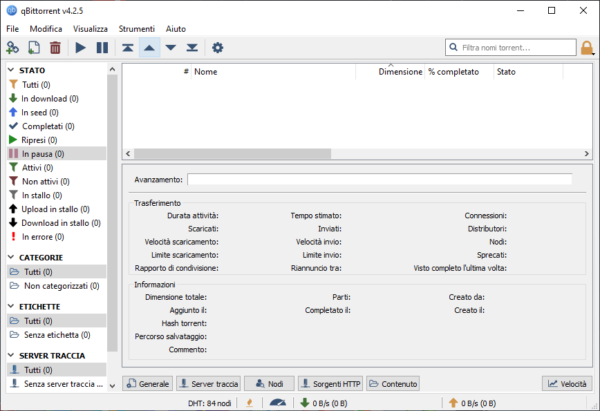Switch to the Sorgenti HTTP tab
The width and height of the screenshot is (600, 411).
pos(330,383)
